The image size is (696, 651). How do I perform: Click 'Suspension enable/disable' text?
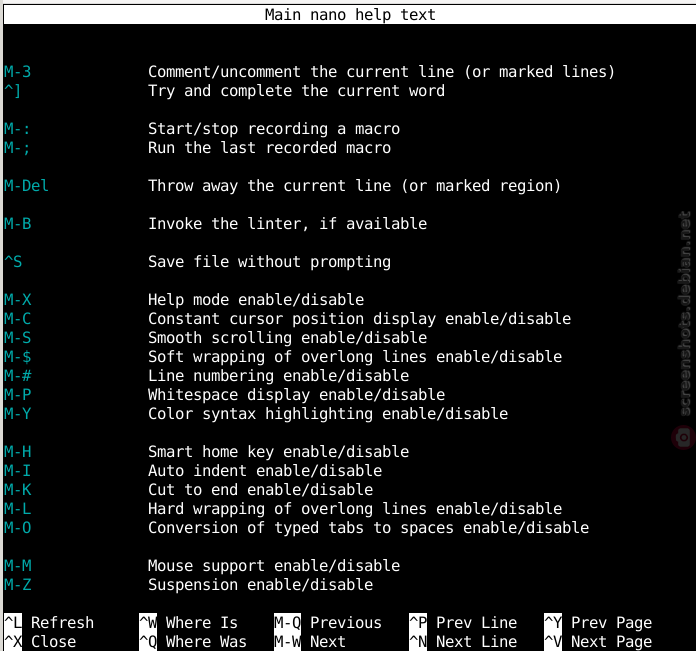click(260, 584)
